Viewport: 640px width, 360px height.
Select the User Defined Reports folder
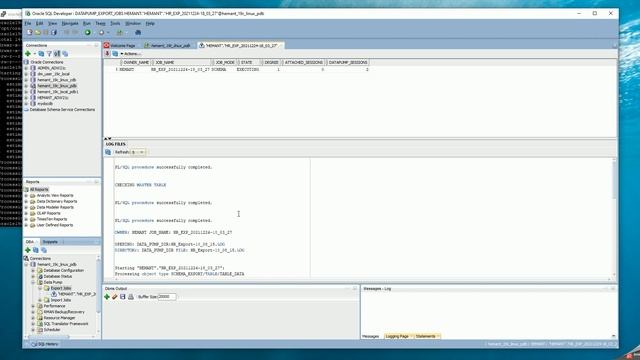(55, 225)
